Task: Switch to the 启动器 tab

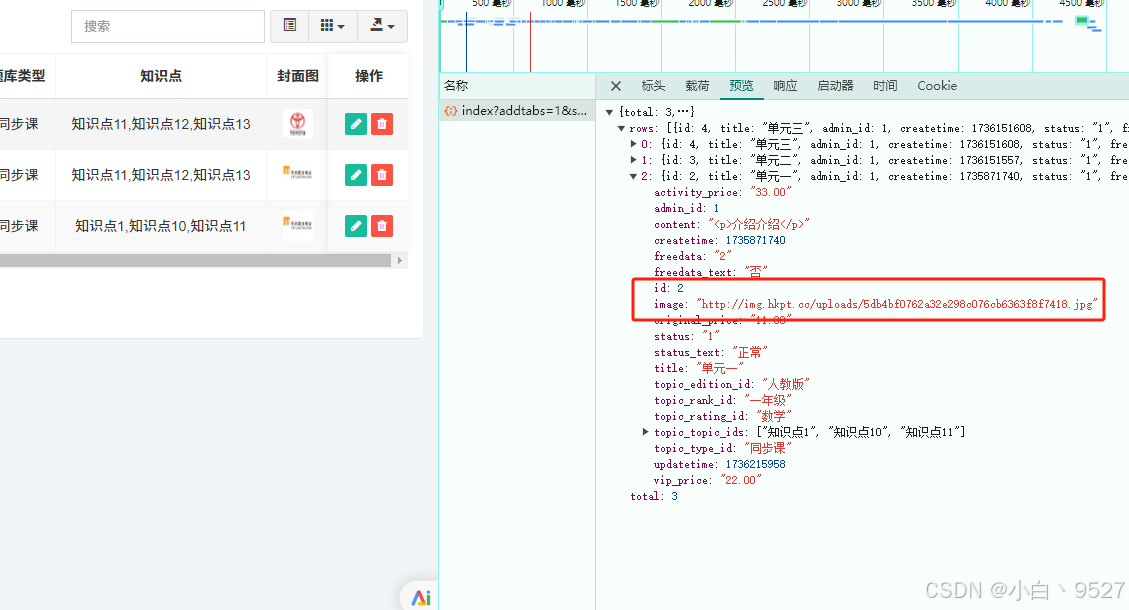Action: click(835, 86)
